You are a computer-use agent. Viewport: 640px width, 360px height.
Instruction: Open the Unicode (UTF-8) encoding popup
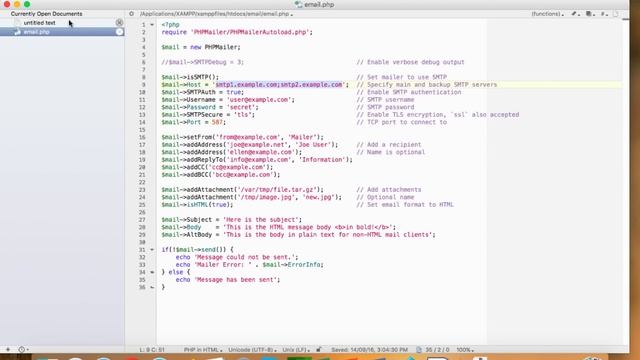click(x=252, y=350)
